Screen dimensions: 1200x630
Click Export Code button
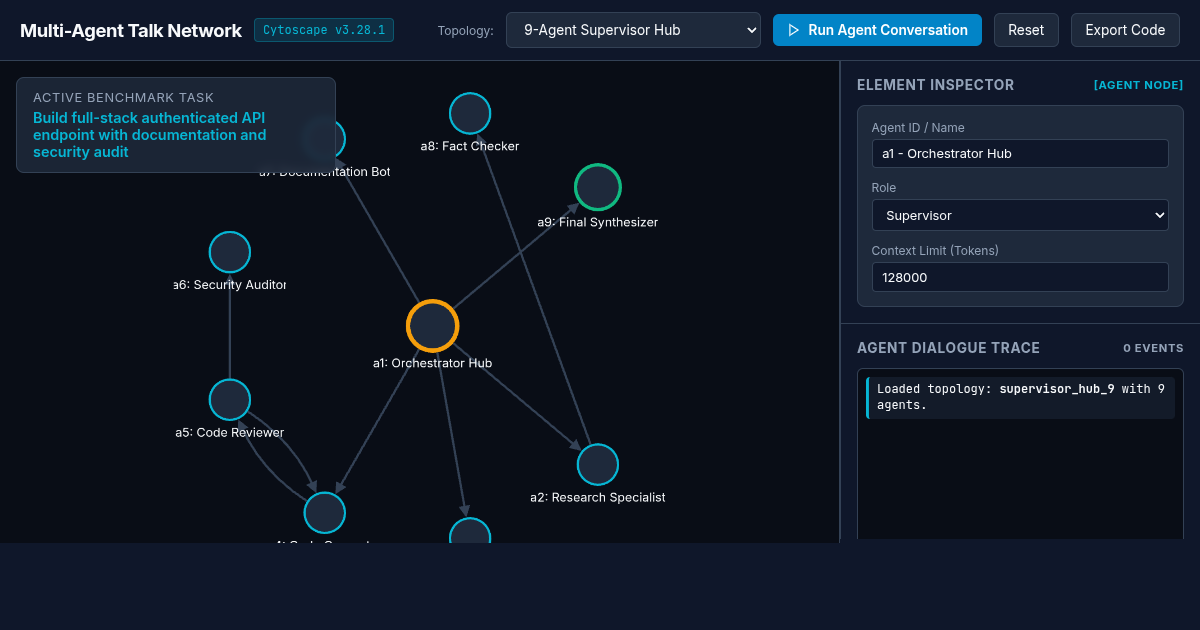pyautogui.click(x=1125, y=30)
